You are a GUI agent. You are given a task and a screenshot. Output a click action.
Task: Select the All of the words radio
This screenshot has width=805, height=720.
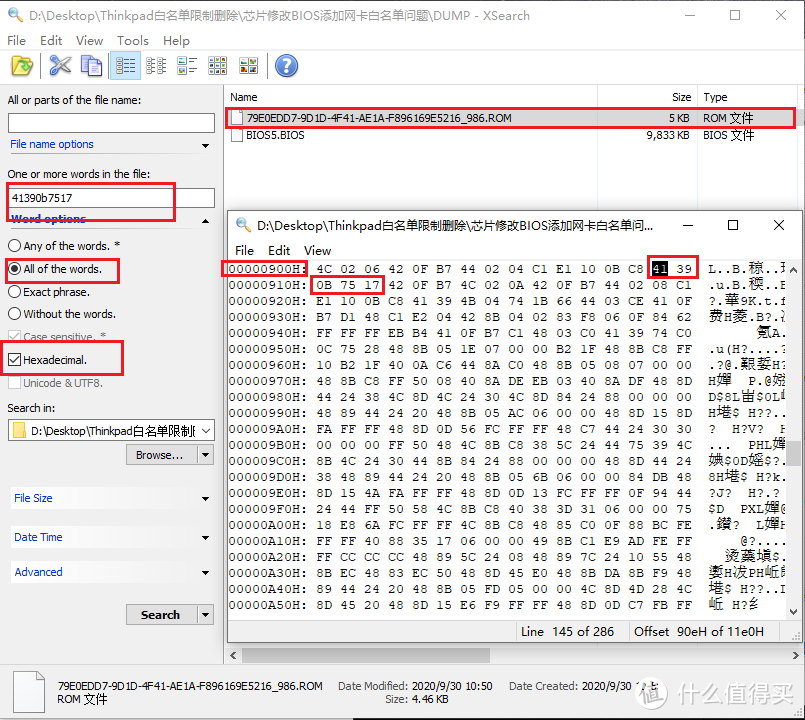pyautogui.click(x=14, y=269)
